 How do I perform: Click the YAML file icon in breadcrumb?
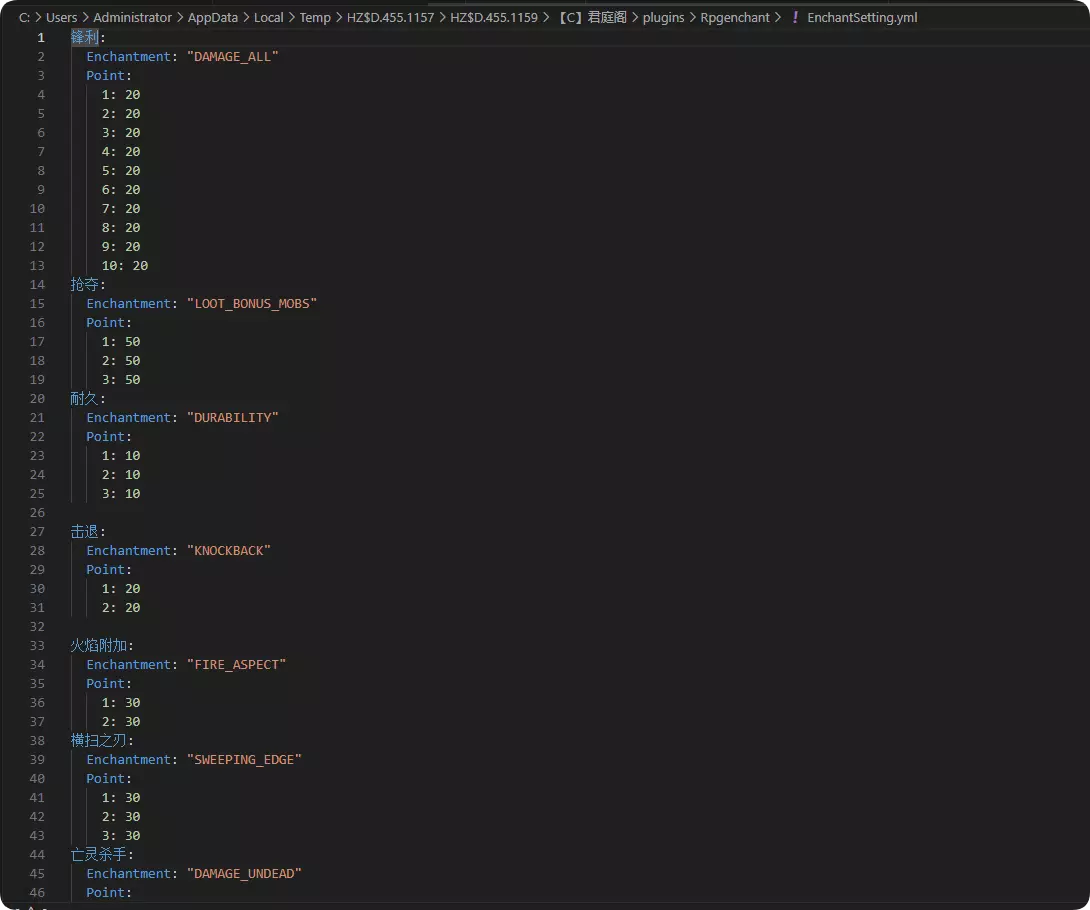[795, 17]
